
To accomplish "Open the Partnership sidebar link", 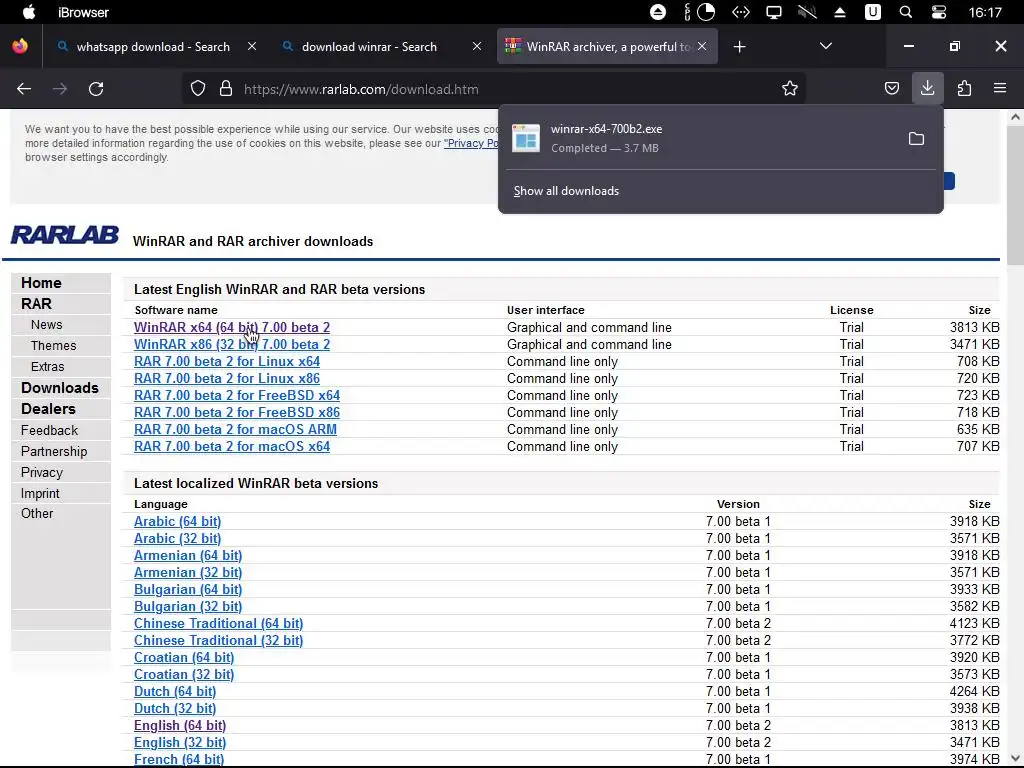I will [x=54, y=451].
